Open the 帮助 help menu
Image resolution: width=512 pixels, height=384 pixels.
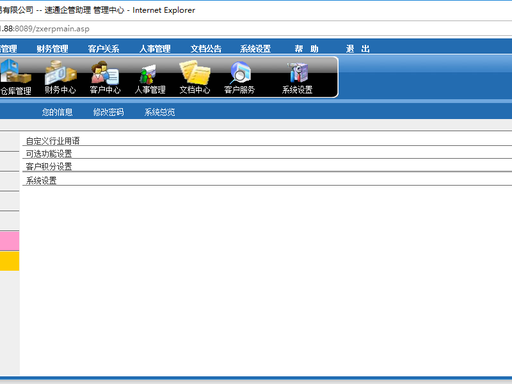(307, 49)
